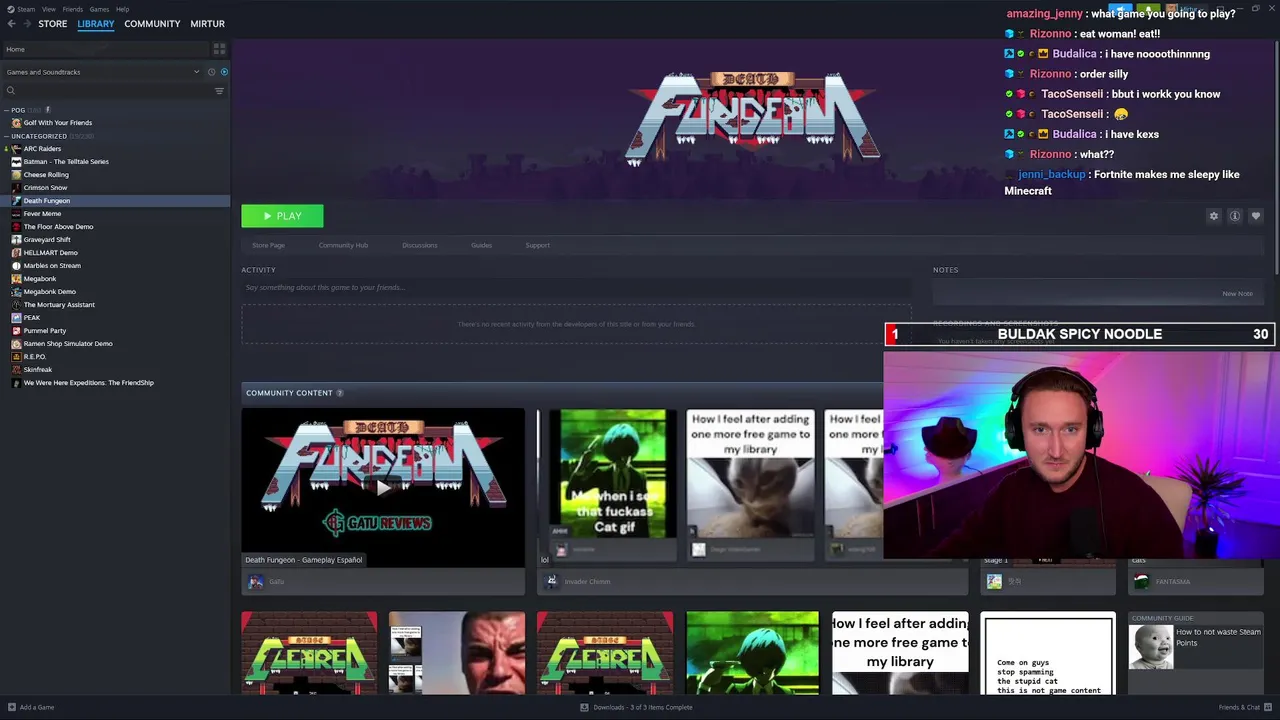Open the Store Page link

[x=268, y=245]
